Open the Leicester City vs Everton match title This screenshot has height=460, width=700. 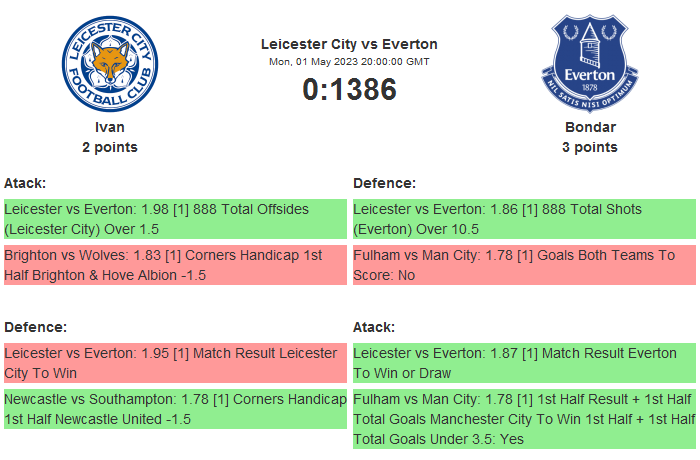click(x=349, y=44)
